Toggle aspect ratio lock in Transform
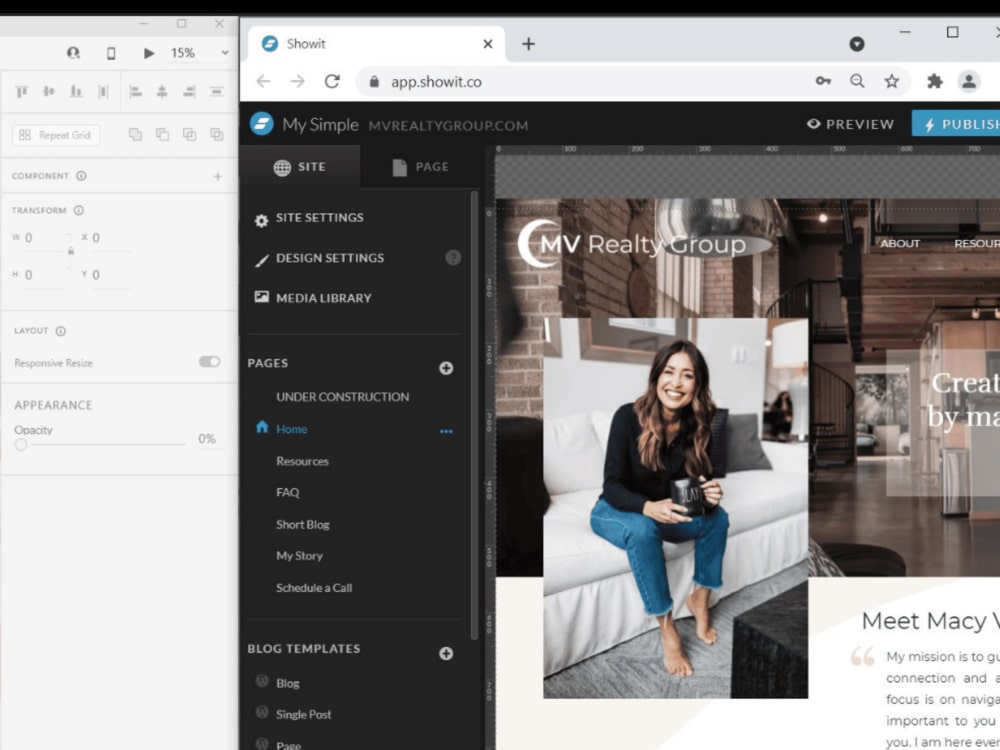 point(71,251)
